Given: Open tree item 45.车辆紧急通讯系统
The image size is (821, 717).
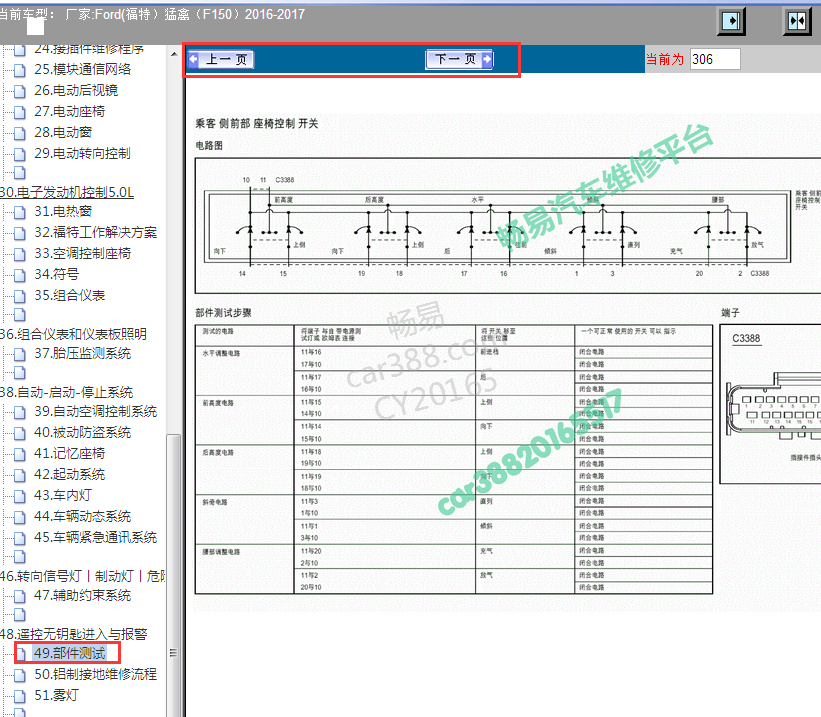Looking at the screenshot, I should [x=95, y=537].
